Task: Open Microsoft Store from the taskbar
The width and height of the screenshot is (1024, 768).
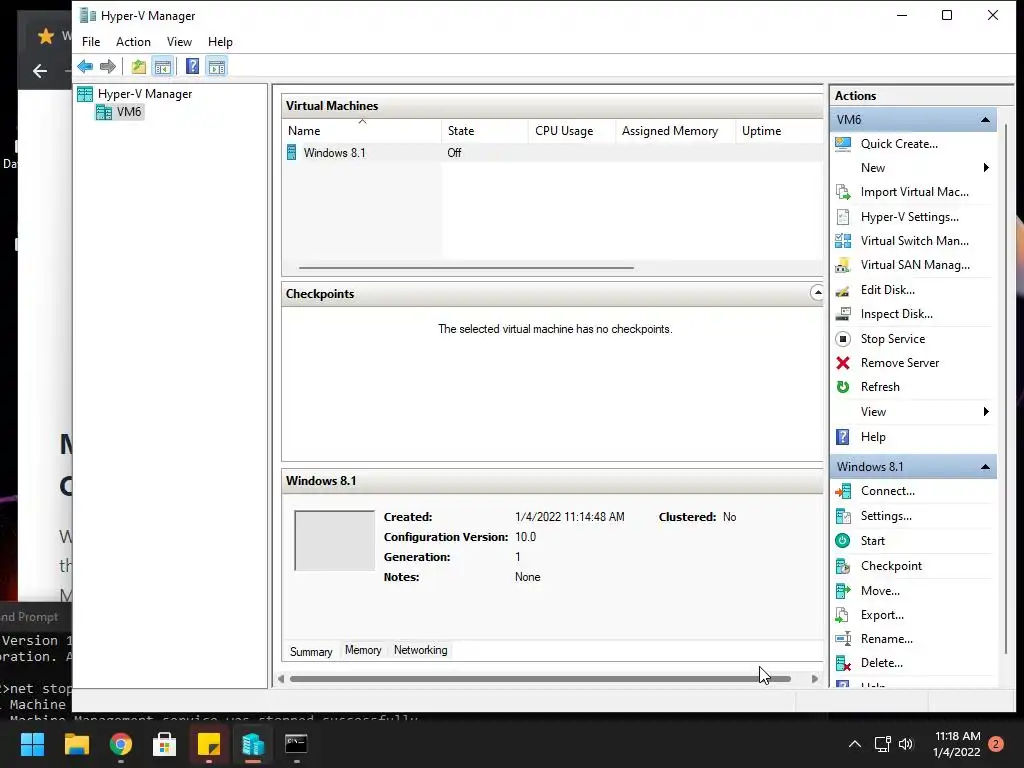Action: pyautogui.click(x=165, y=744)
